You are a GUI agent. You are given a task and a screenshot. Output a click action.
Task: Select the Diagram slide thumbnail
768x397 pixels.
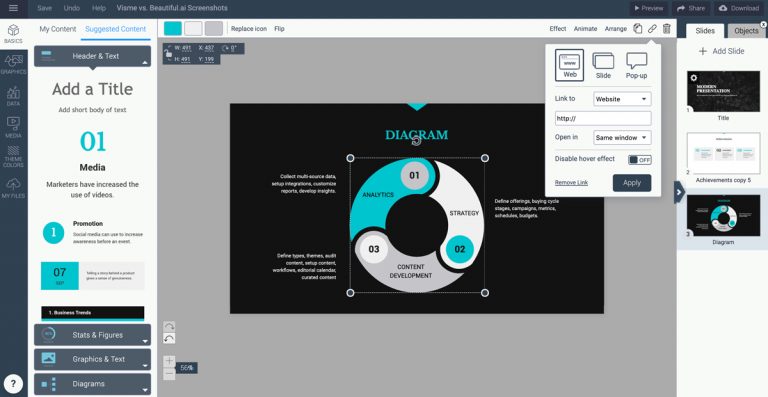(x=723, y=215)
